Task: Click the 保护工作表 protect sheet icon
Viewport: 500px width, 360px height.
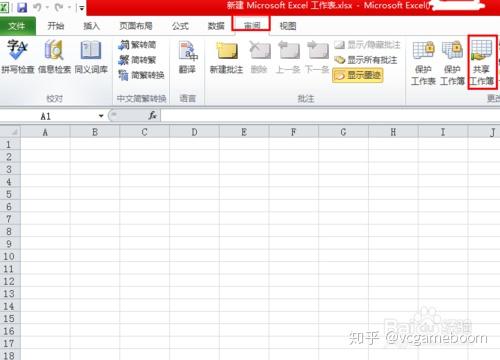Action: pos(423,63)
